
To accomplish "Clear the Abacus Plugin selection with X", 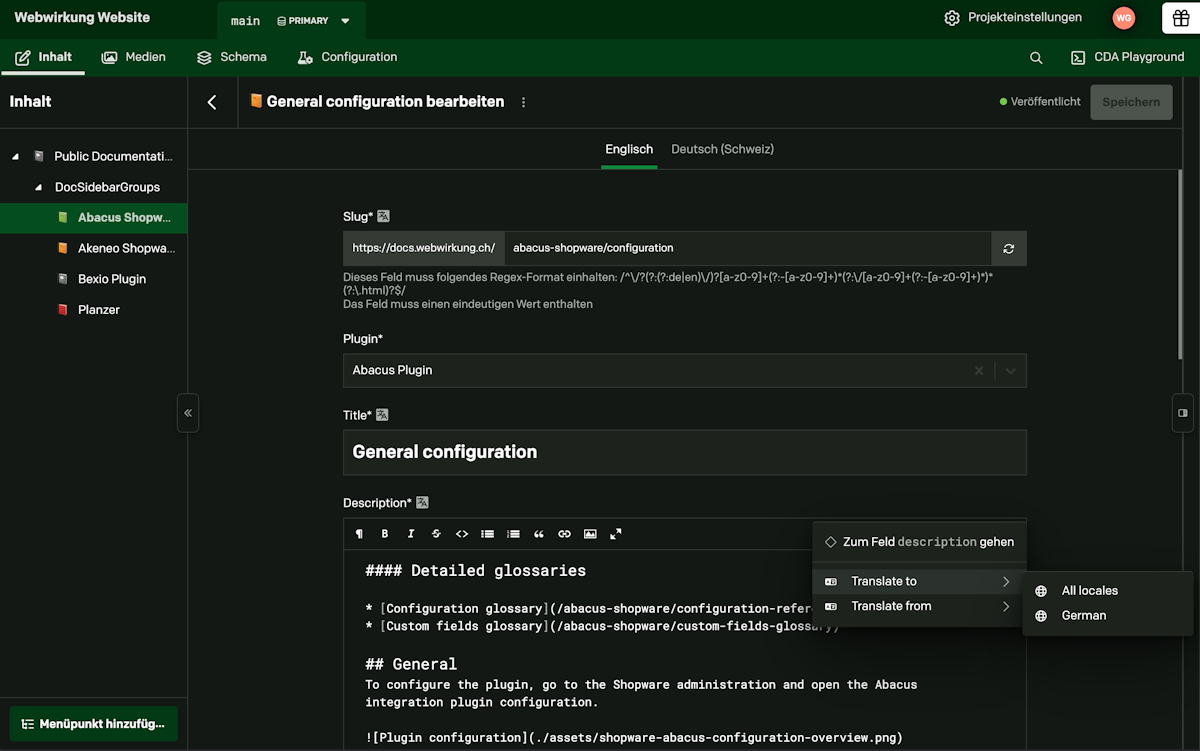I will point(979,370).
